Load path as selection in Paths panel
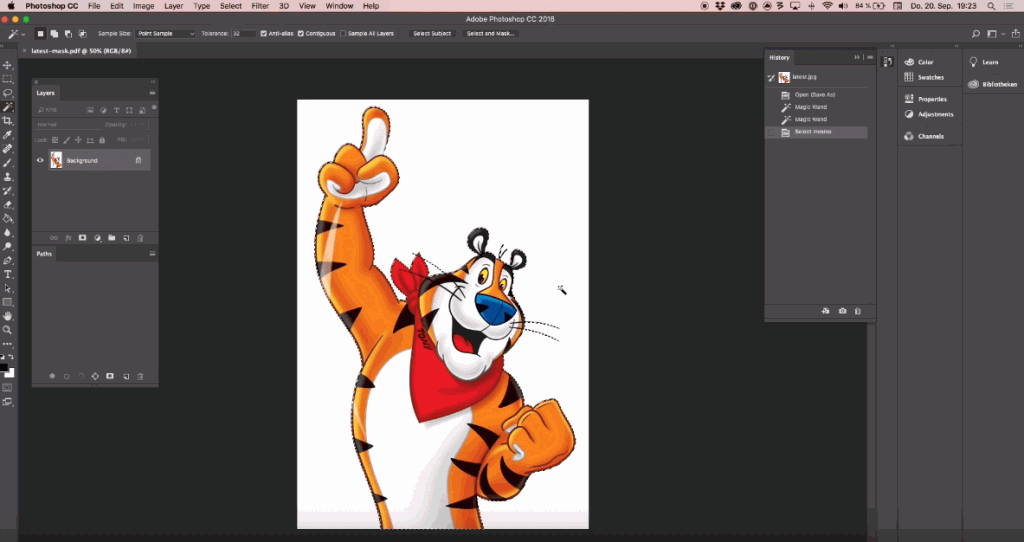Image resolution: width=1024 pixels, height=542 pixels. pyautogui.click(x=81, y=376)
